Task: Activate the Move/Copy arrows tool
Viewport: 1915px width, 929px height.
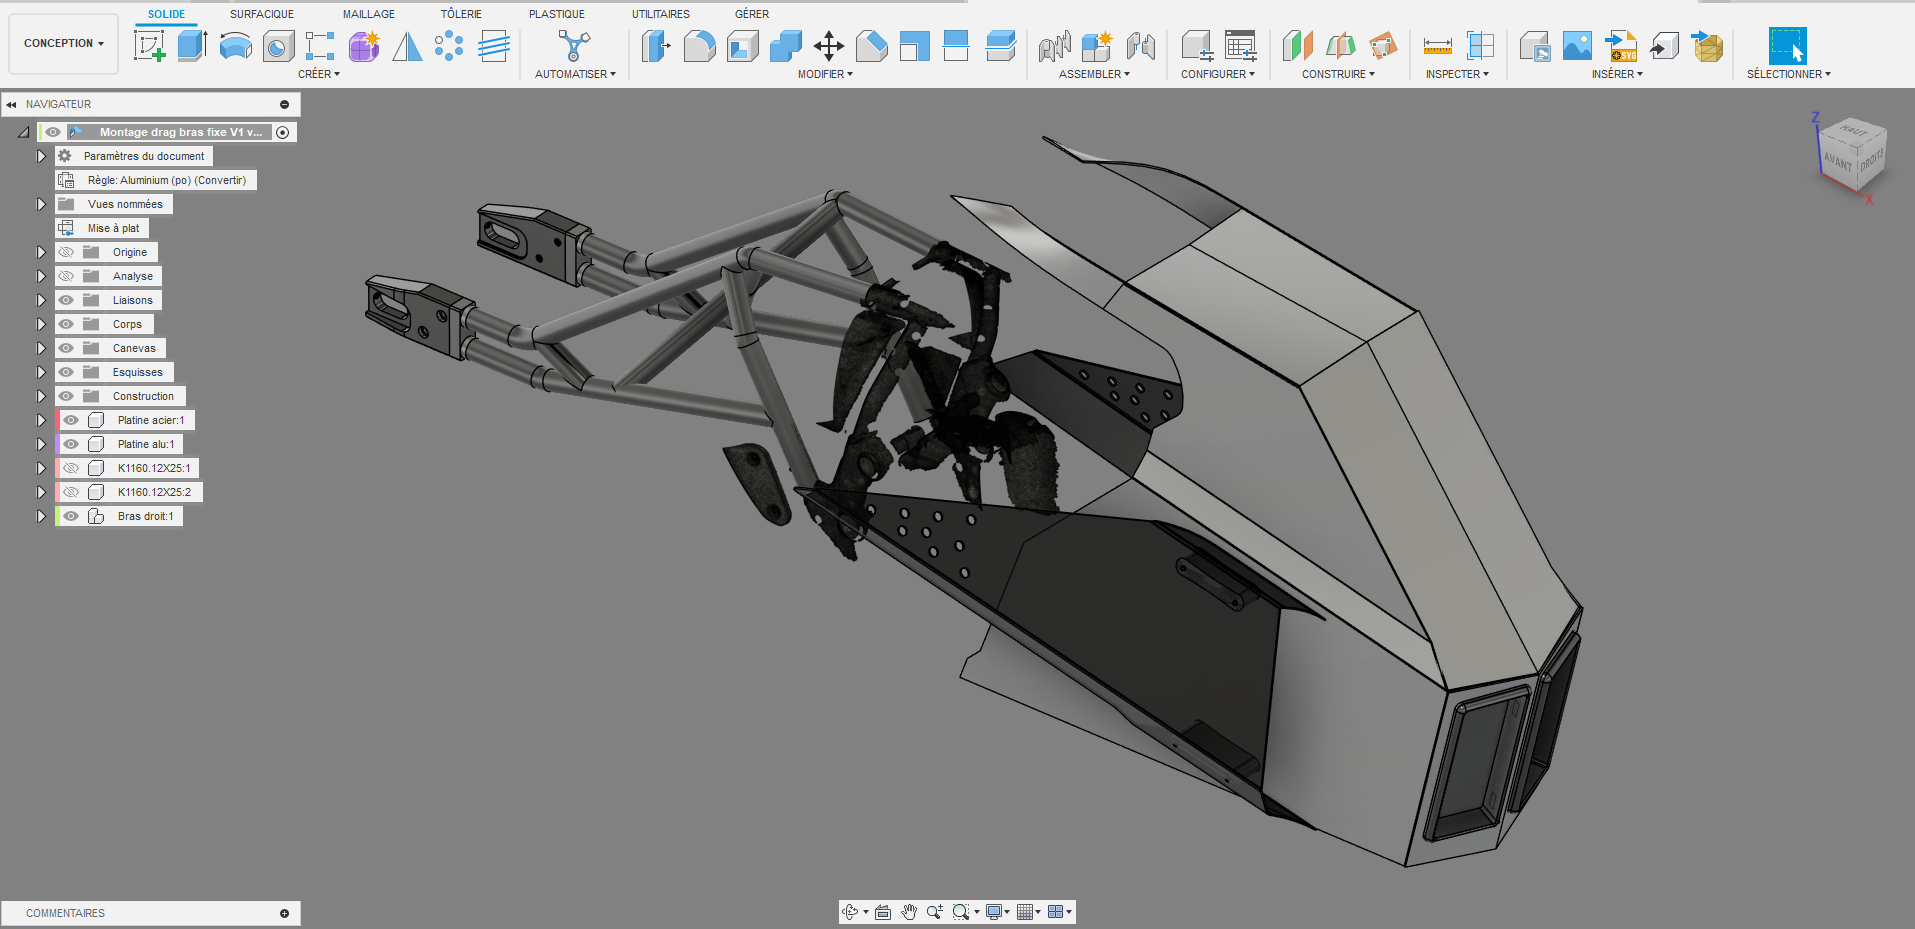Action: tap(829, 46)
